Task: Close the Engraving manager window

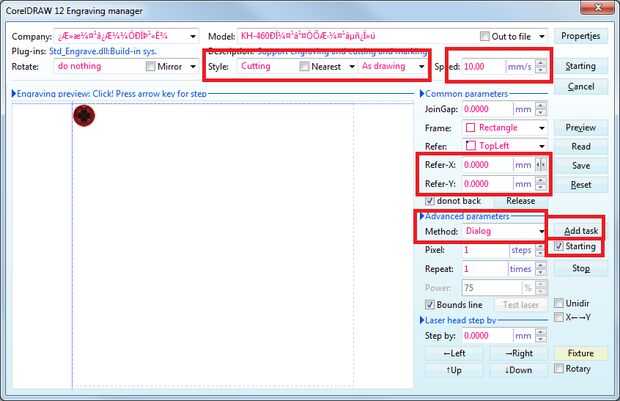Action: pyautogui.click(x=597, y=8)
